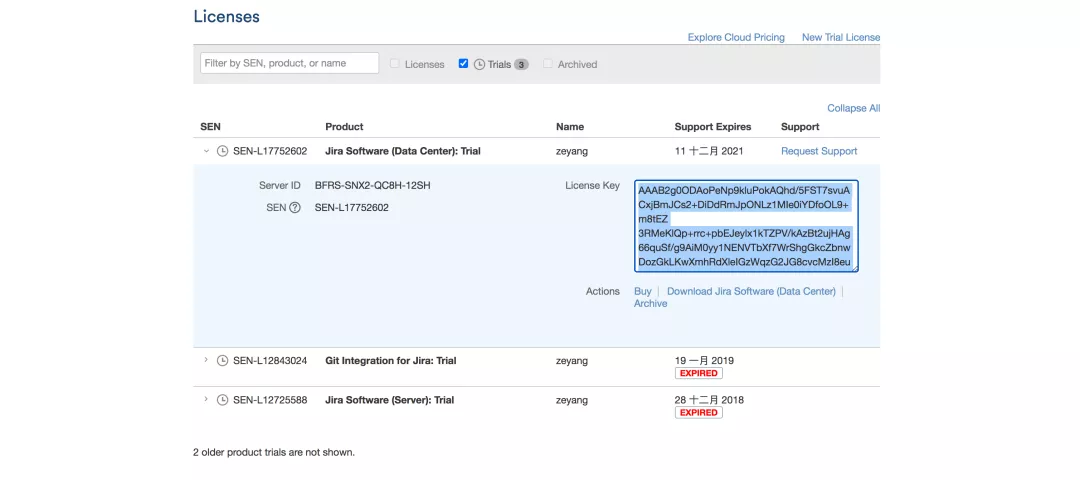Expand the Git Integration for Jira trial row

206,359
